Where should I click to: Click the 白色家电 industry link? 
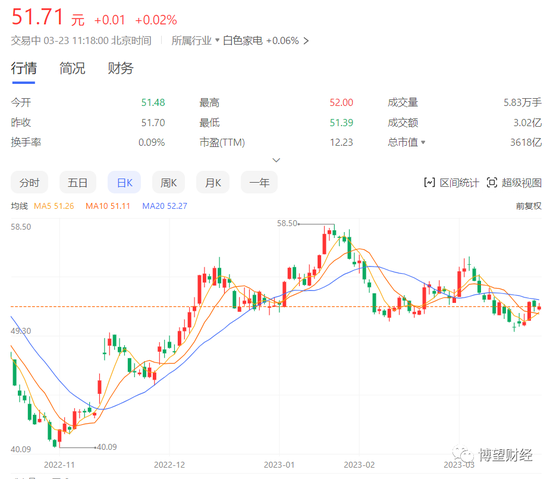(243, 41)
